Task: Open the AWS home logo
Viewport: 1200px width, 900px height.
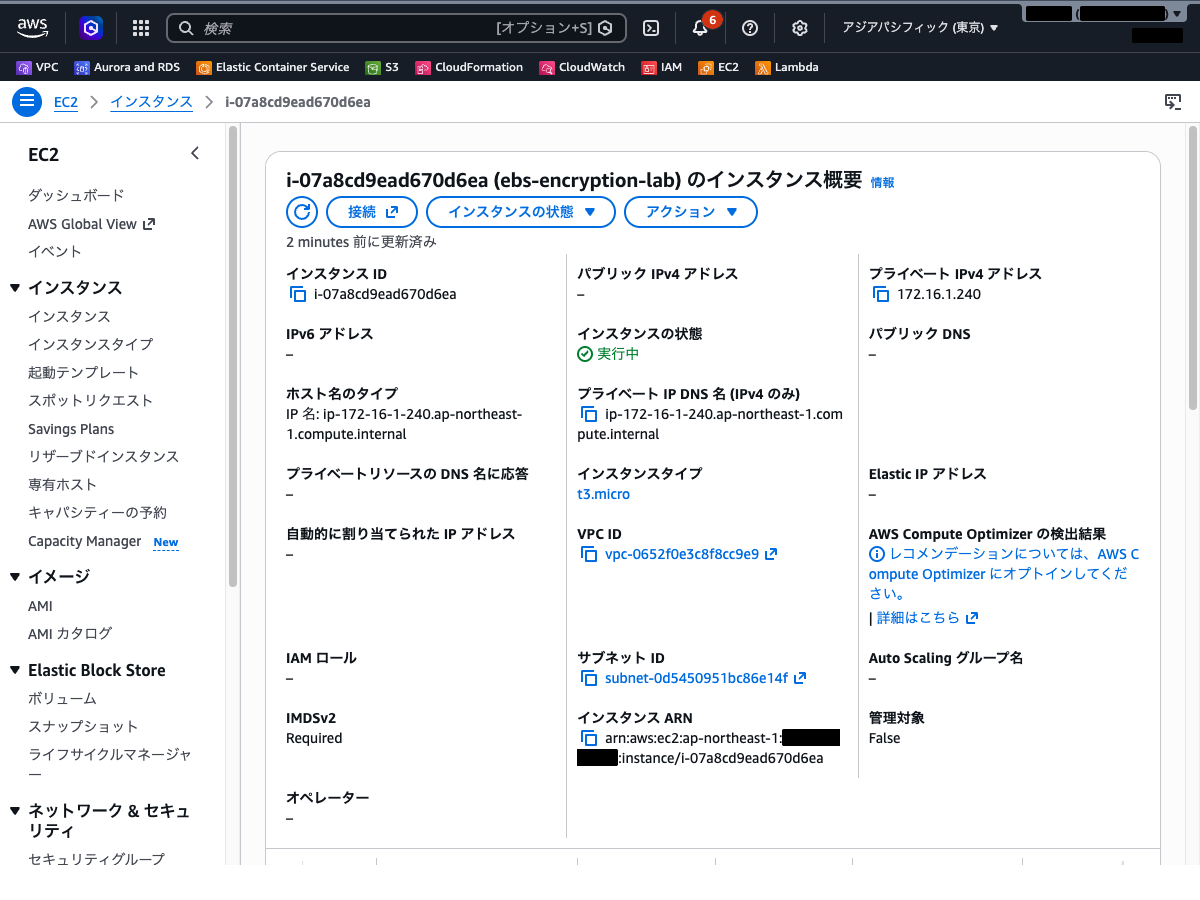Action: (33, 28)
